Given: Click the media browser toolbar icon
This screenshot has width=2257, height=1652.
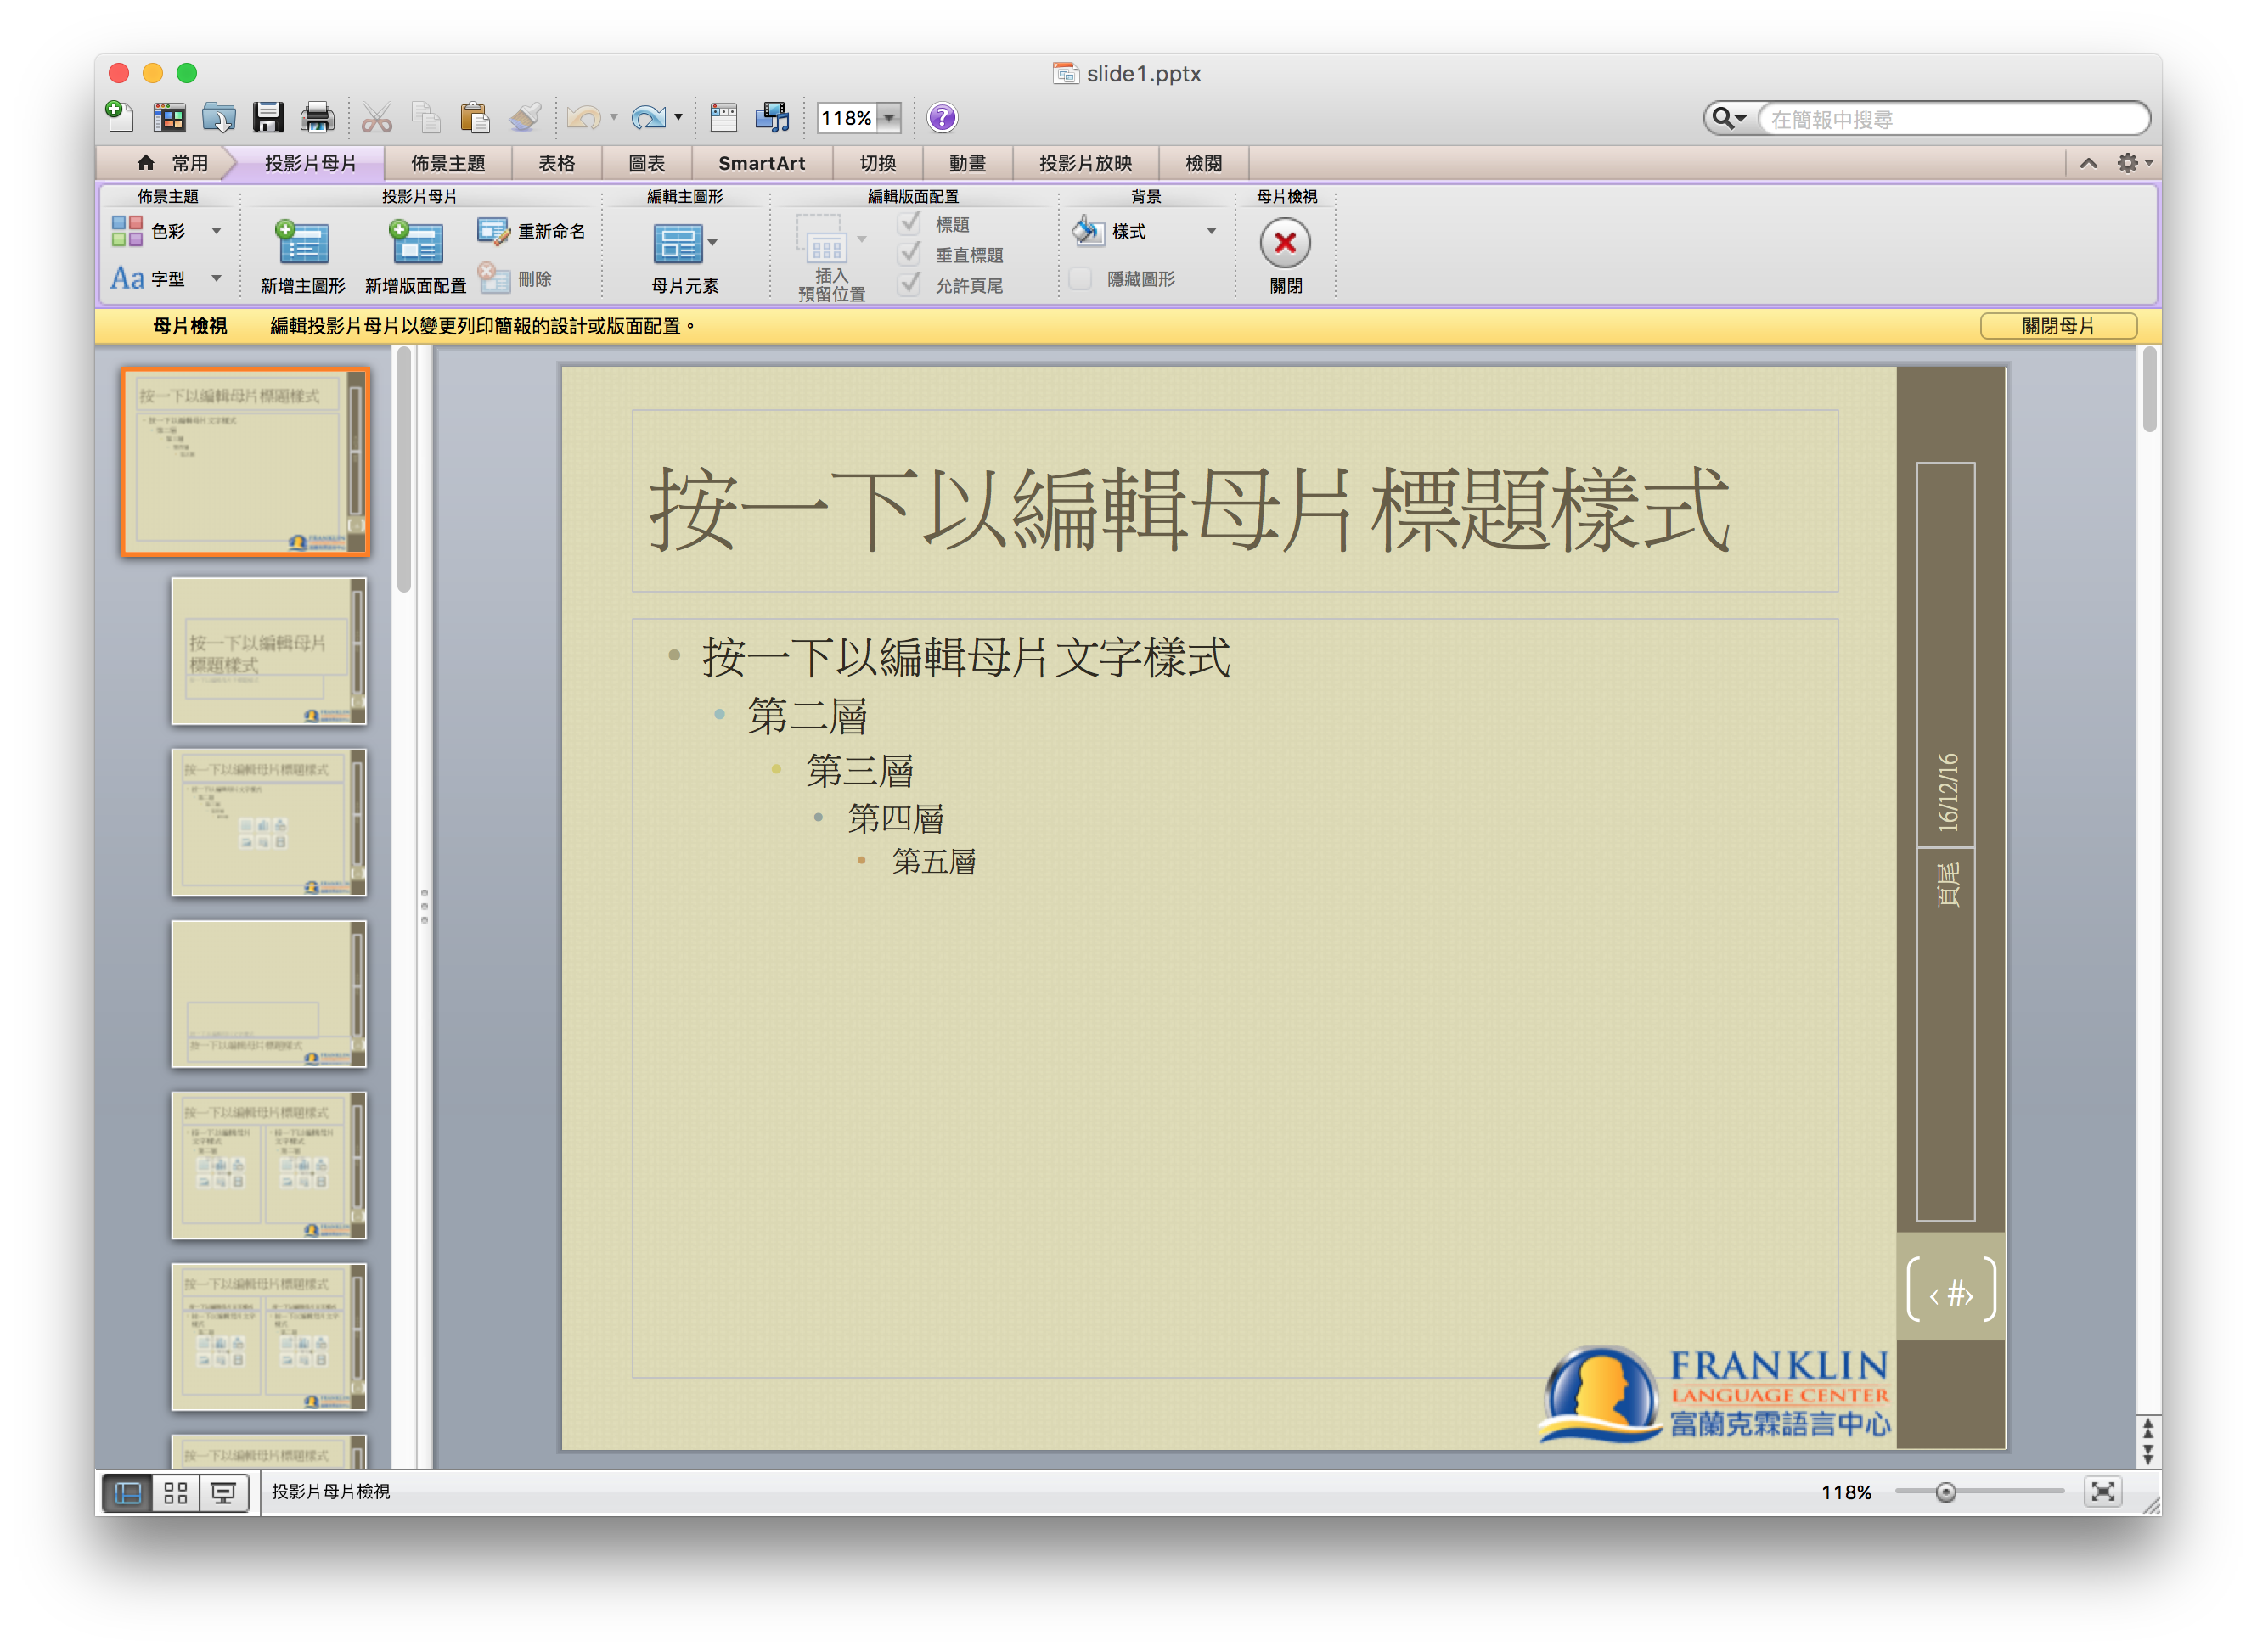Looking at the screenshot, I should (x=772, y=118).
